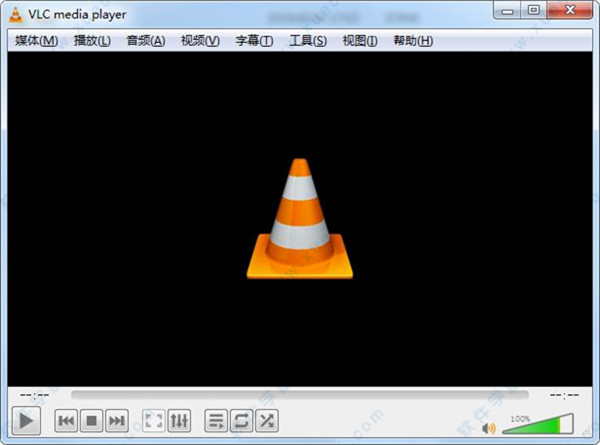Maximize the VLC window

[534, 10]
